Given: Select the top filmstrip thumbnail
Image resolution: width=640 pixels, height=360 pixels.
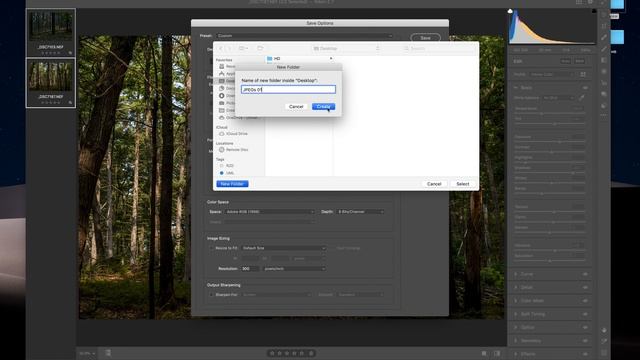Looking at the screenshot, I should [51, 32].
